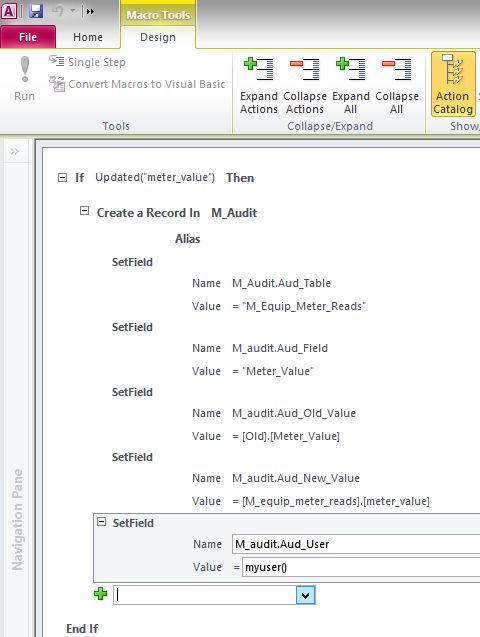
Task: Click Expand Actions icon
Action: tap(259, 85)
